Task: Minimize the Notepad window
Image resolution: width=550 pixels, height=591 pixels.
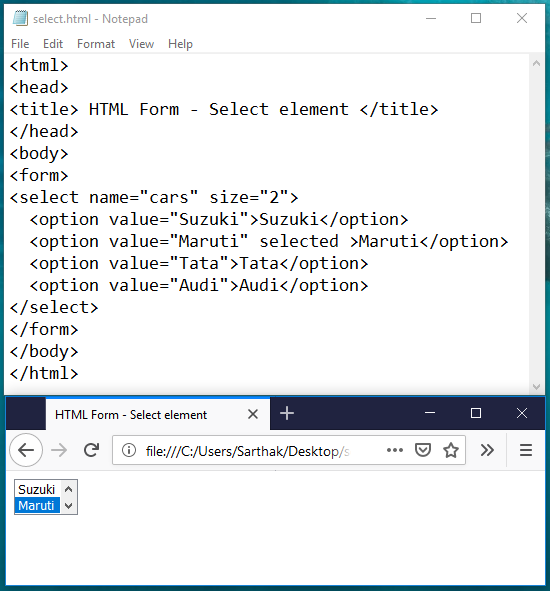Action: click(431, 18)
